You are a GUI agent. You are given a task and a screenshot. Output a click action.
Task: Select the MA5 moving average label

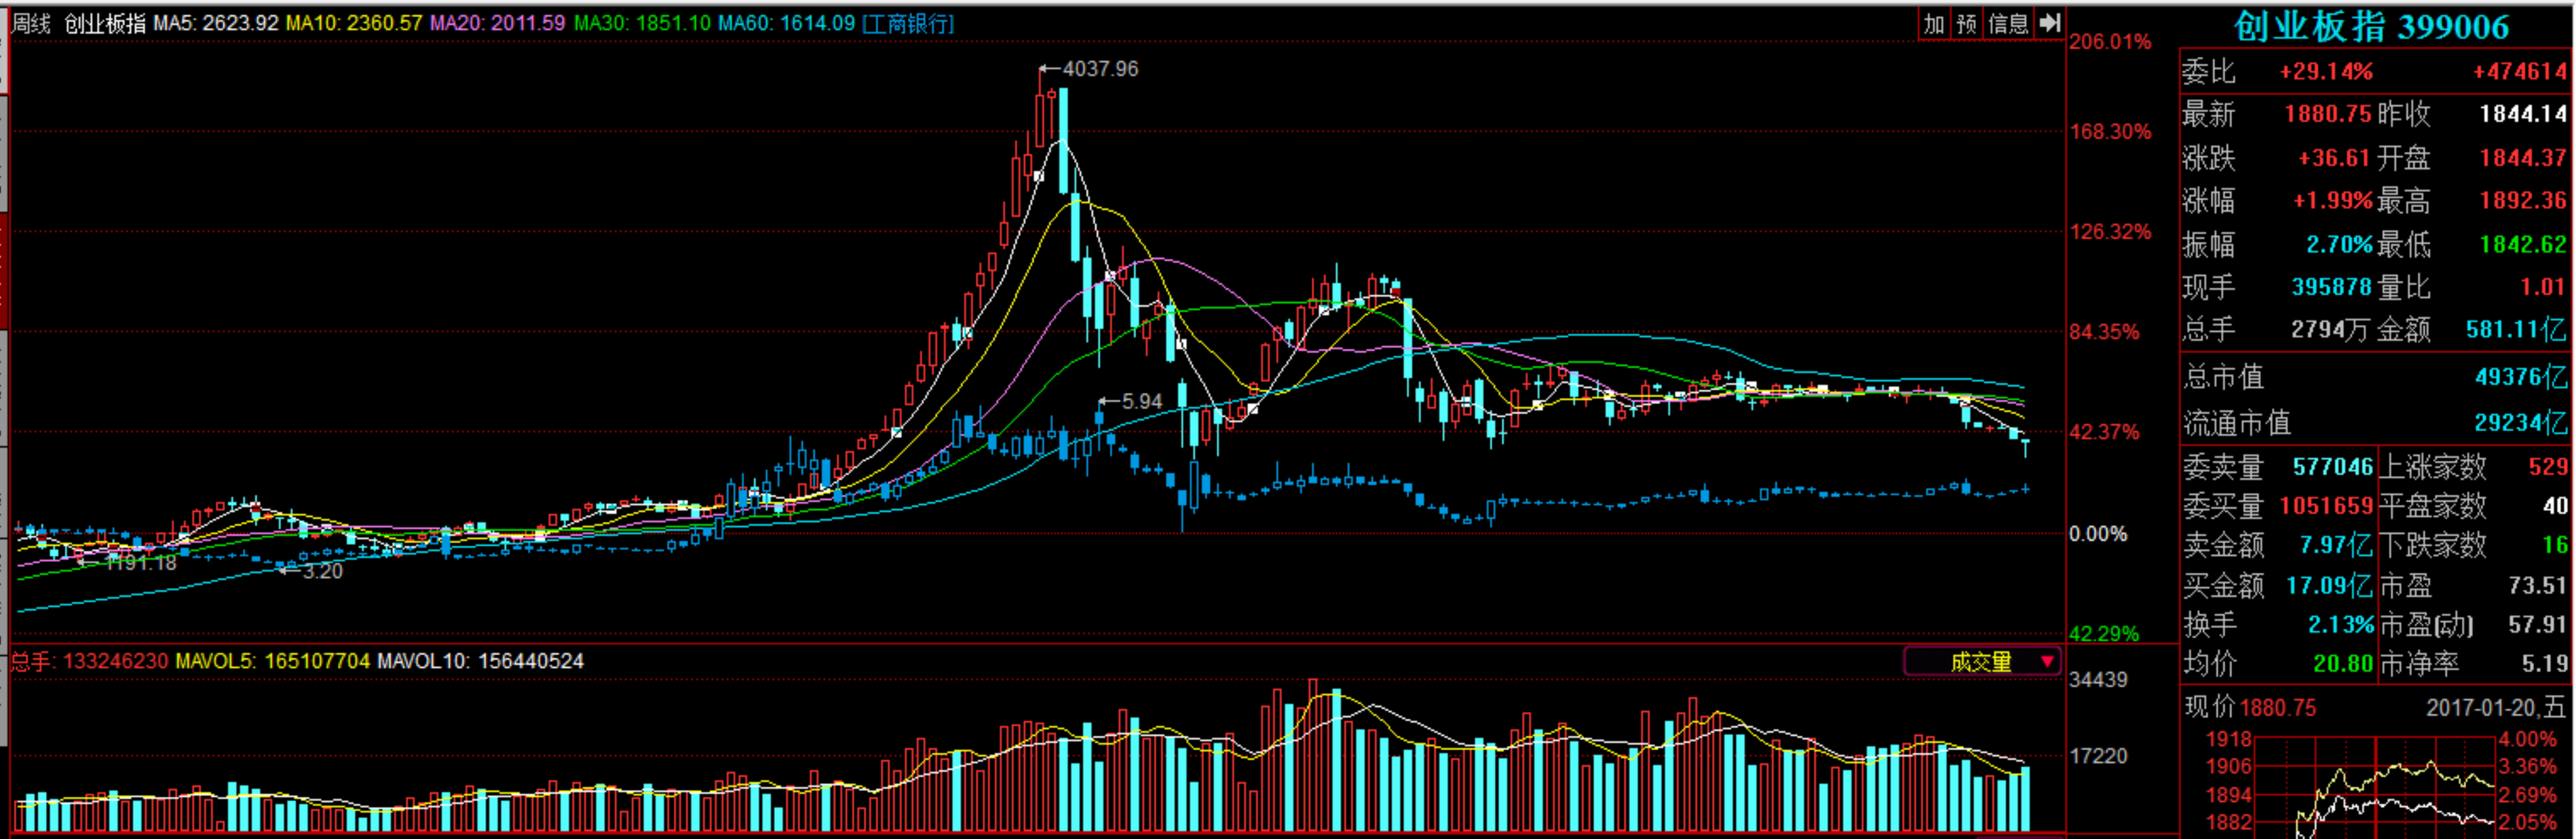click(215, 23)
